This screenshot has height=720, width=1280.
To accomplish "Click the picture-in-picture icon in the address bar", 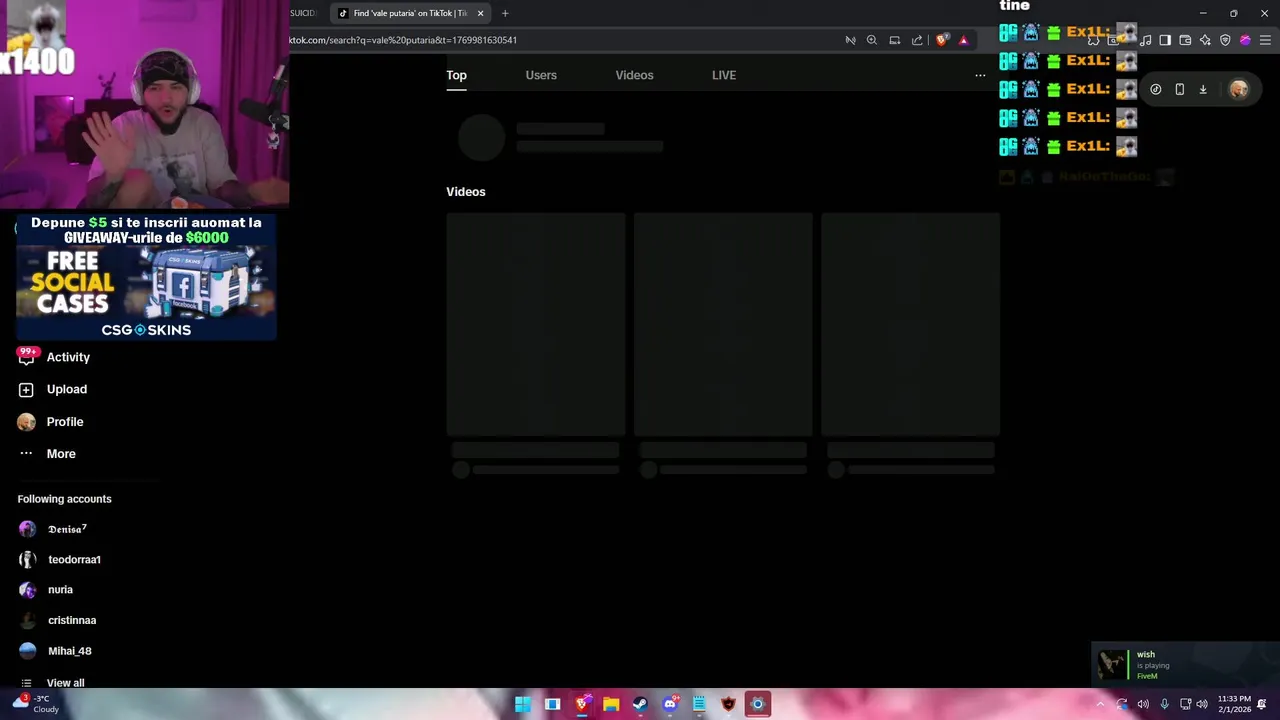I will [x=895, y=40].
